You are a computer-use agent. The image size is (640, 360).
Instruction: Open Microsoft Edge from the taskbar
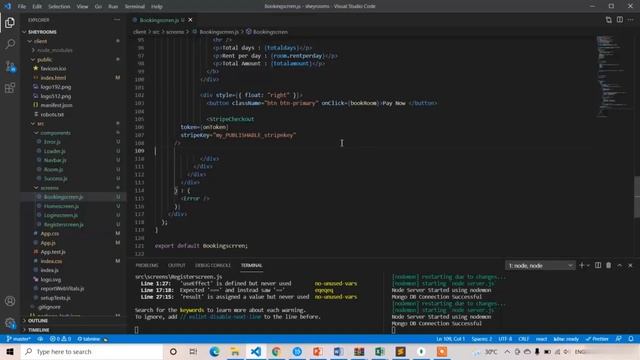(214, 351)
